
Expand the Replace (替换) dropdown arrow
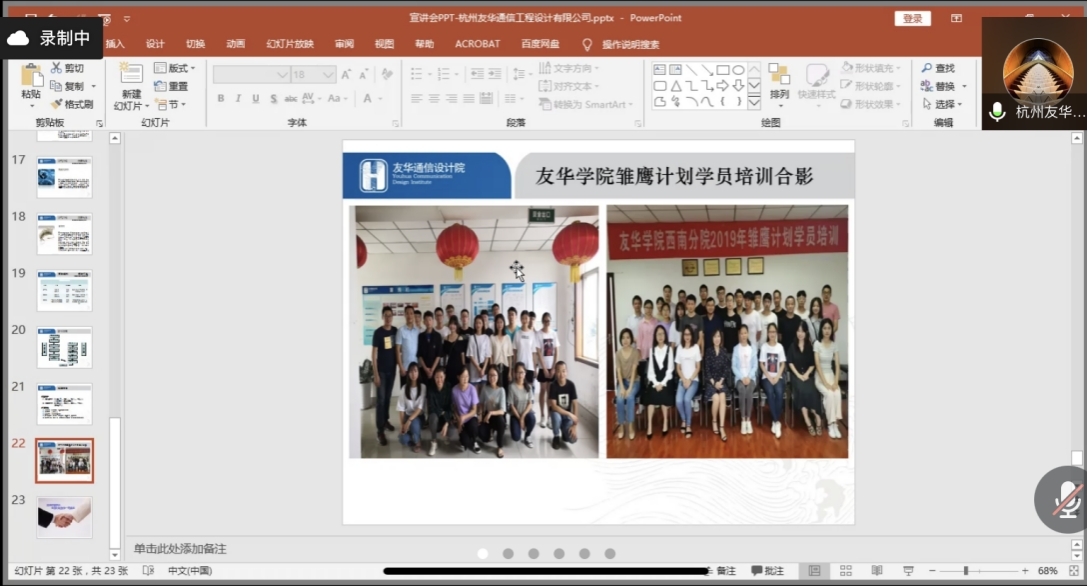point(964,86)
